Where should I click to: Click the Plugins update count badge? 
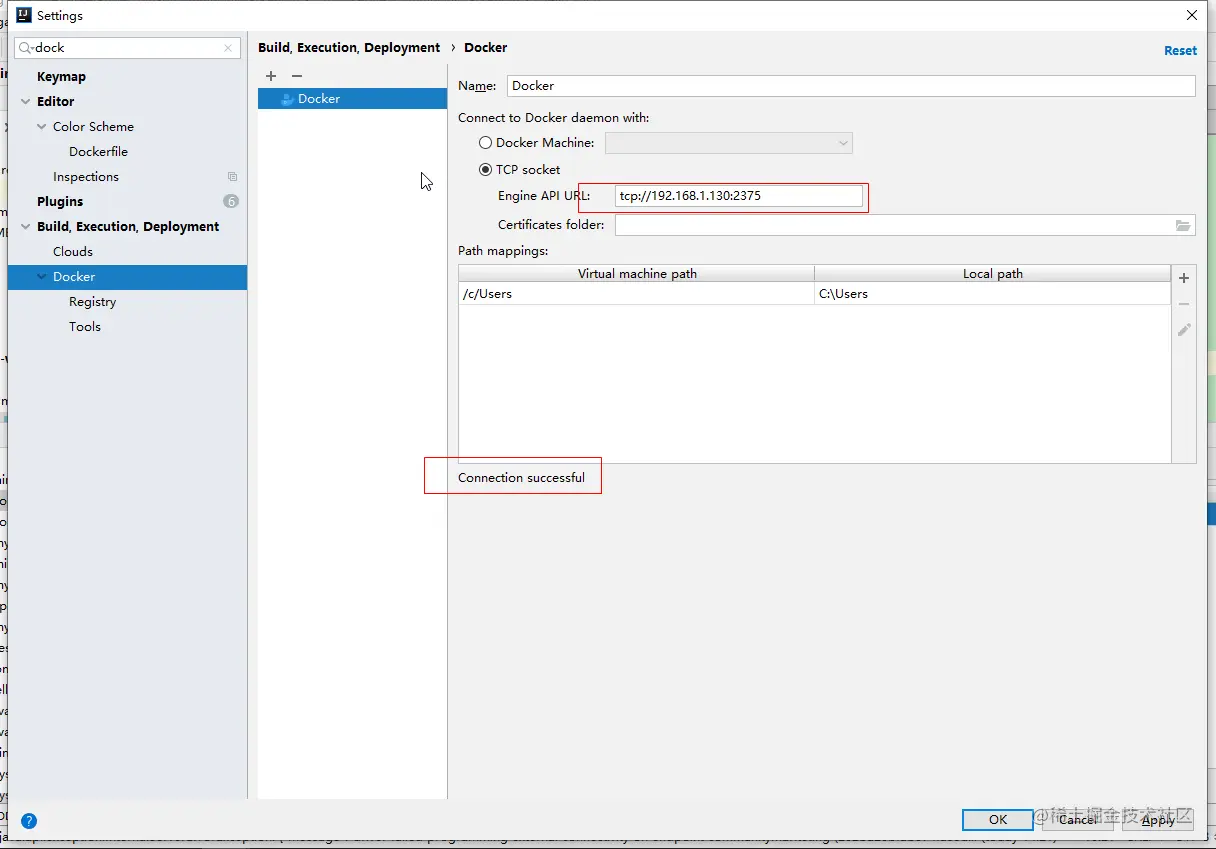(231, 201)
